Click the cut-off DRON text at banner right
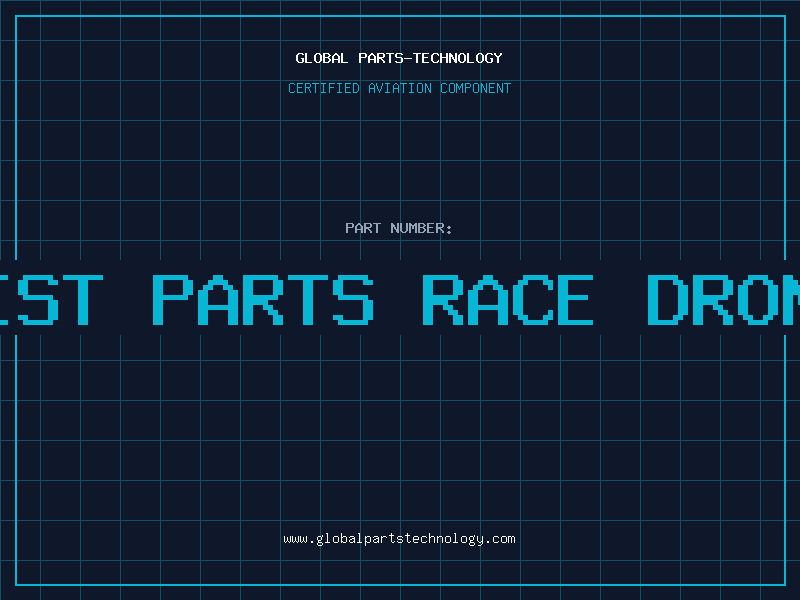800x600 pixels. pyautogui.click(x=723, y=299)
